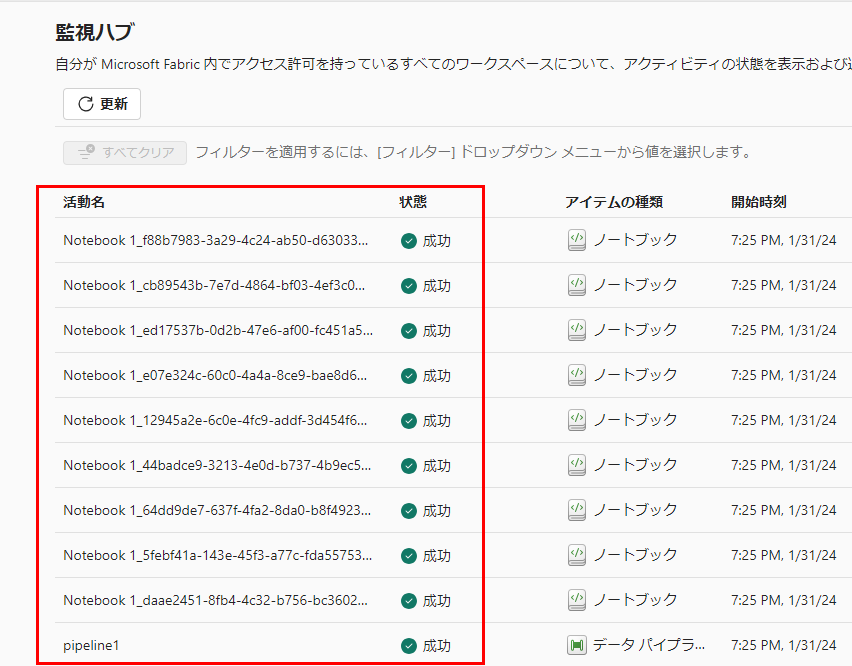
Task: Click notebook type icon in Notebook 1_ed17537b row
Action: [x=577, y=330]
